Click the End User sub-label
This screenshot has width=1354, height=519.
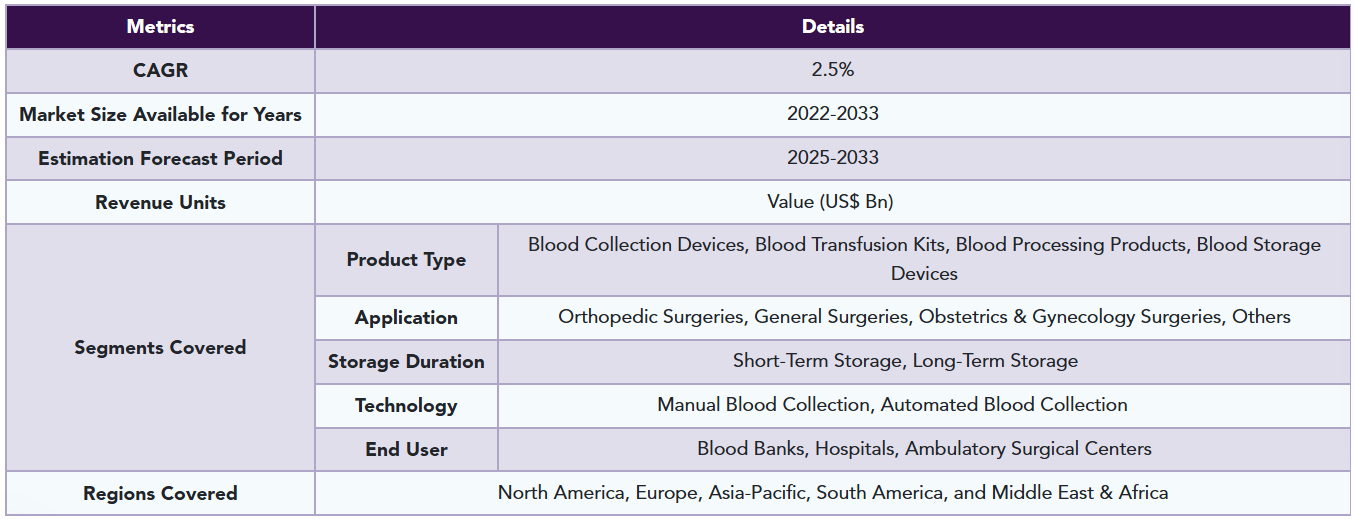(406, 450)
